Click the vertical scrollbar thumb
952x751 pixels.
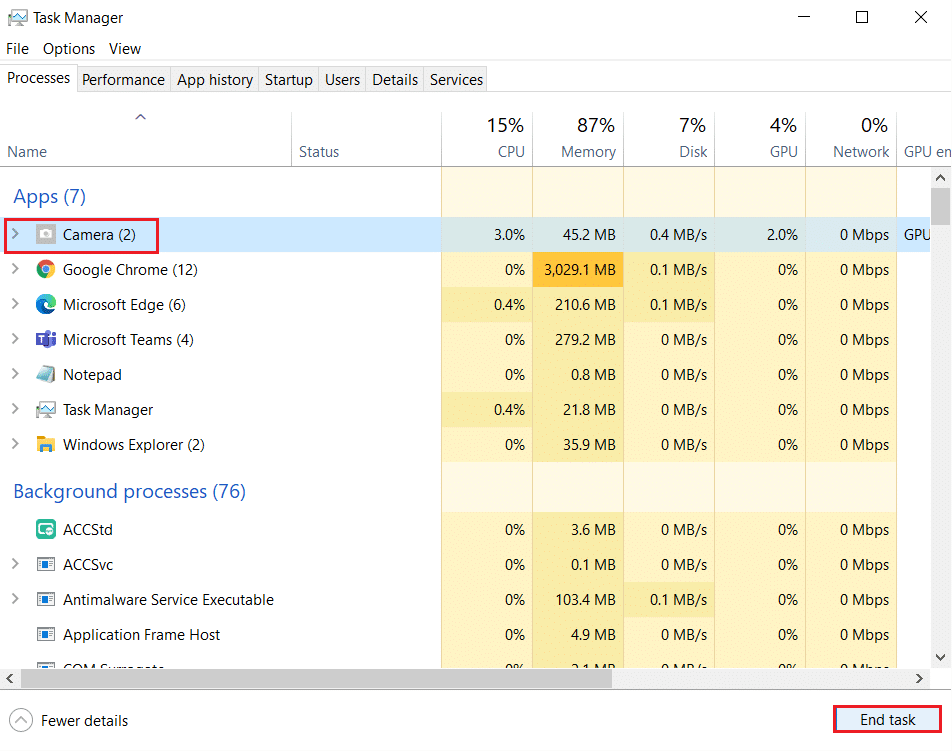click(x=940, y=206)
